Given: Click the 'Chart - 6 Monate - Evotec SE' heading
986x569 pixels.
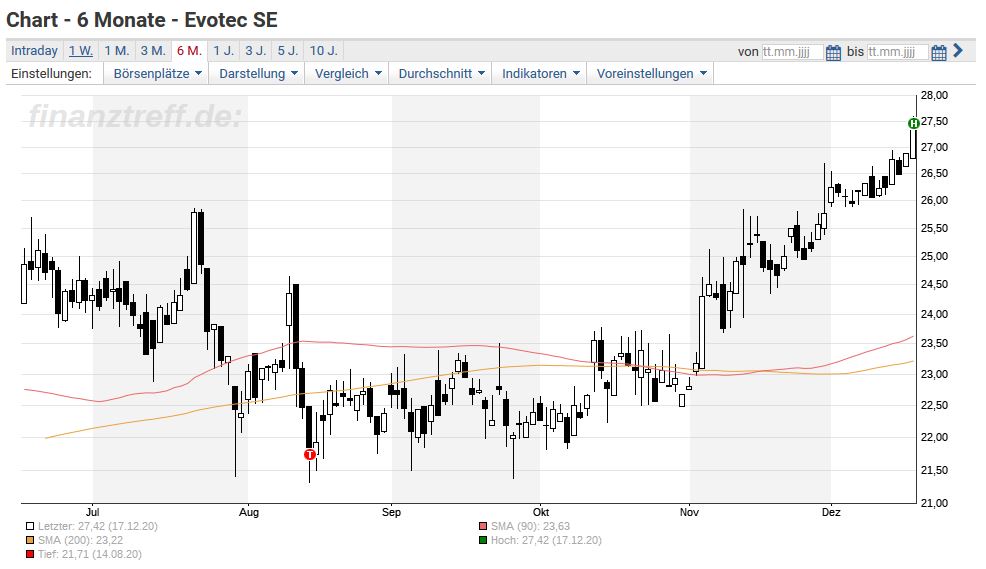Looking at the screenshot, I should [x=141, y=19].
